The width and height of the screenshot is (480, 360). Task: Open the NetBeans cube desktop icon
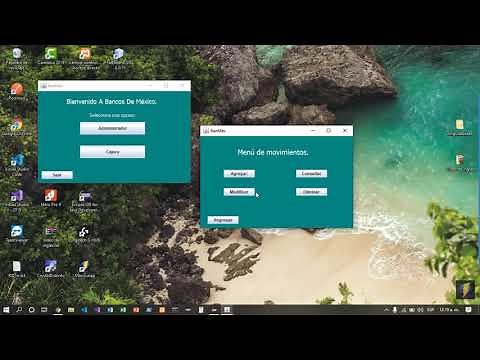[118, 53]
